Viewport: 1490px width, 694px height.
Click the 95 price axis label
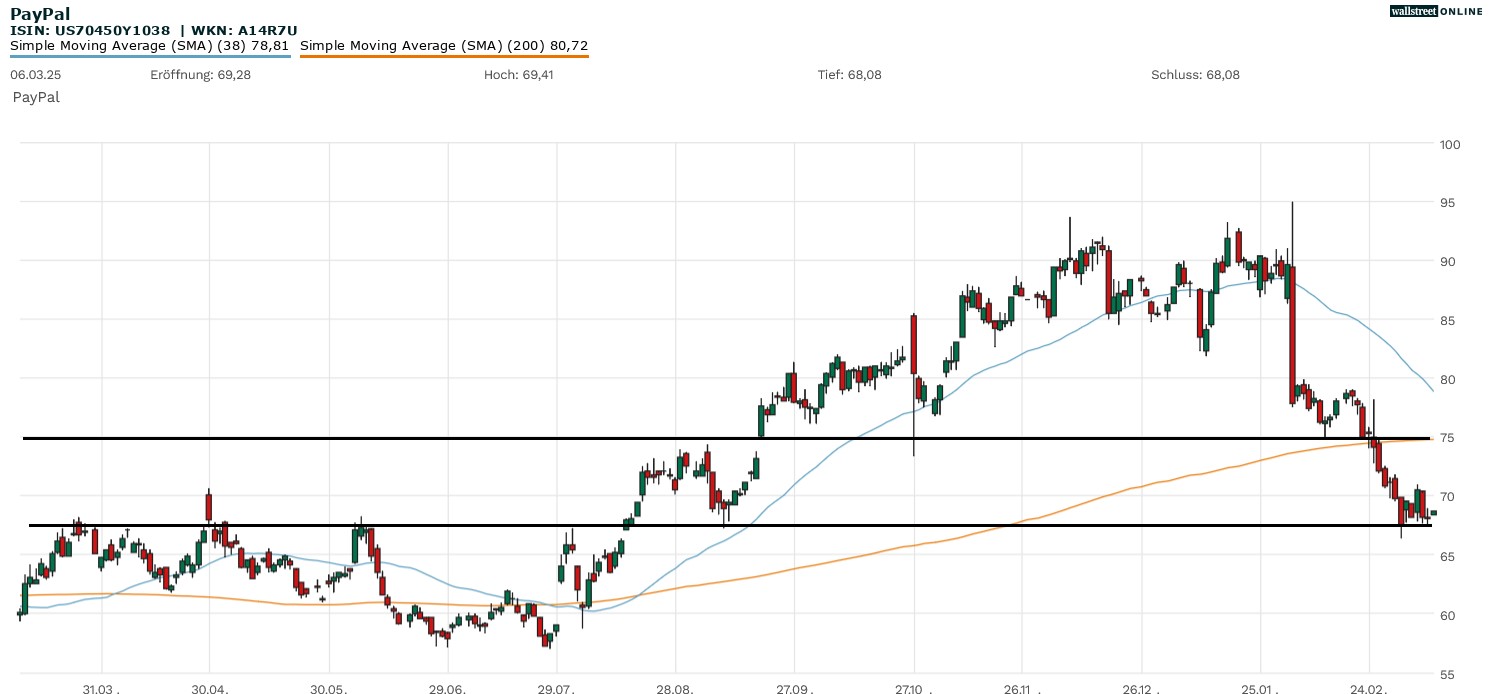pos(1447,203)
